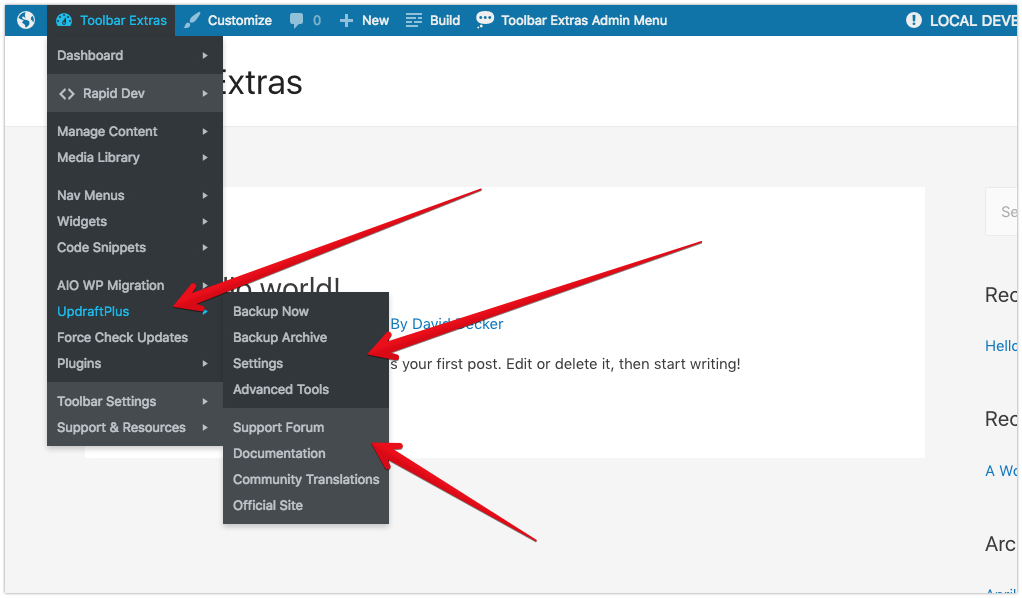The image size is (1022, 598).
Task: Expand Rapid Dev submenu arrow
Action: point(205,93)
